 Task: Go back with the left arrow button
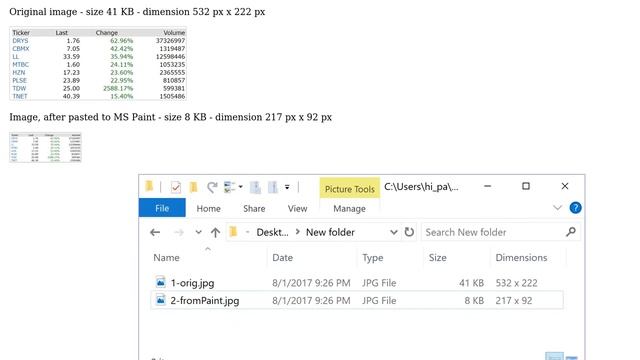point(155,233)
